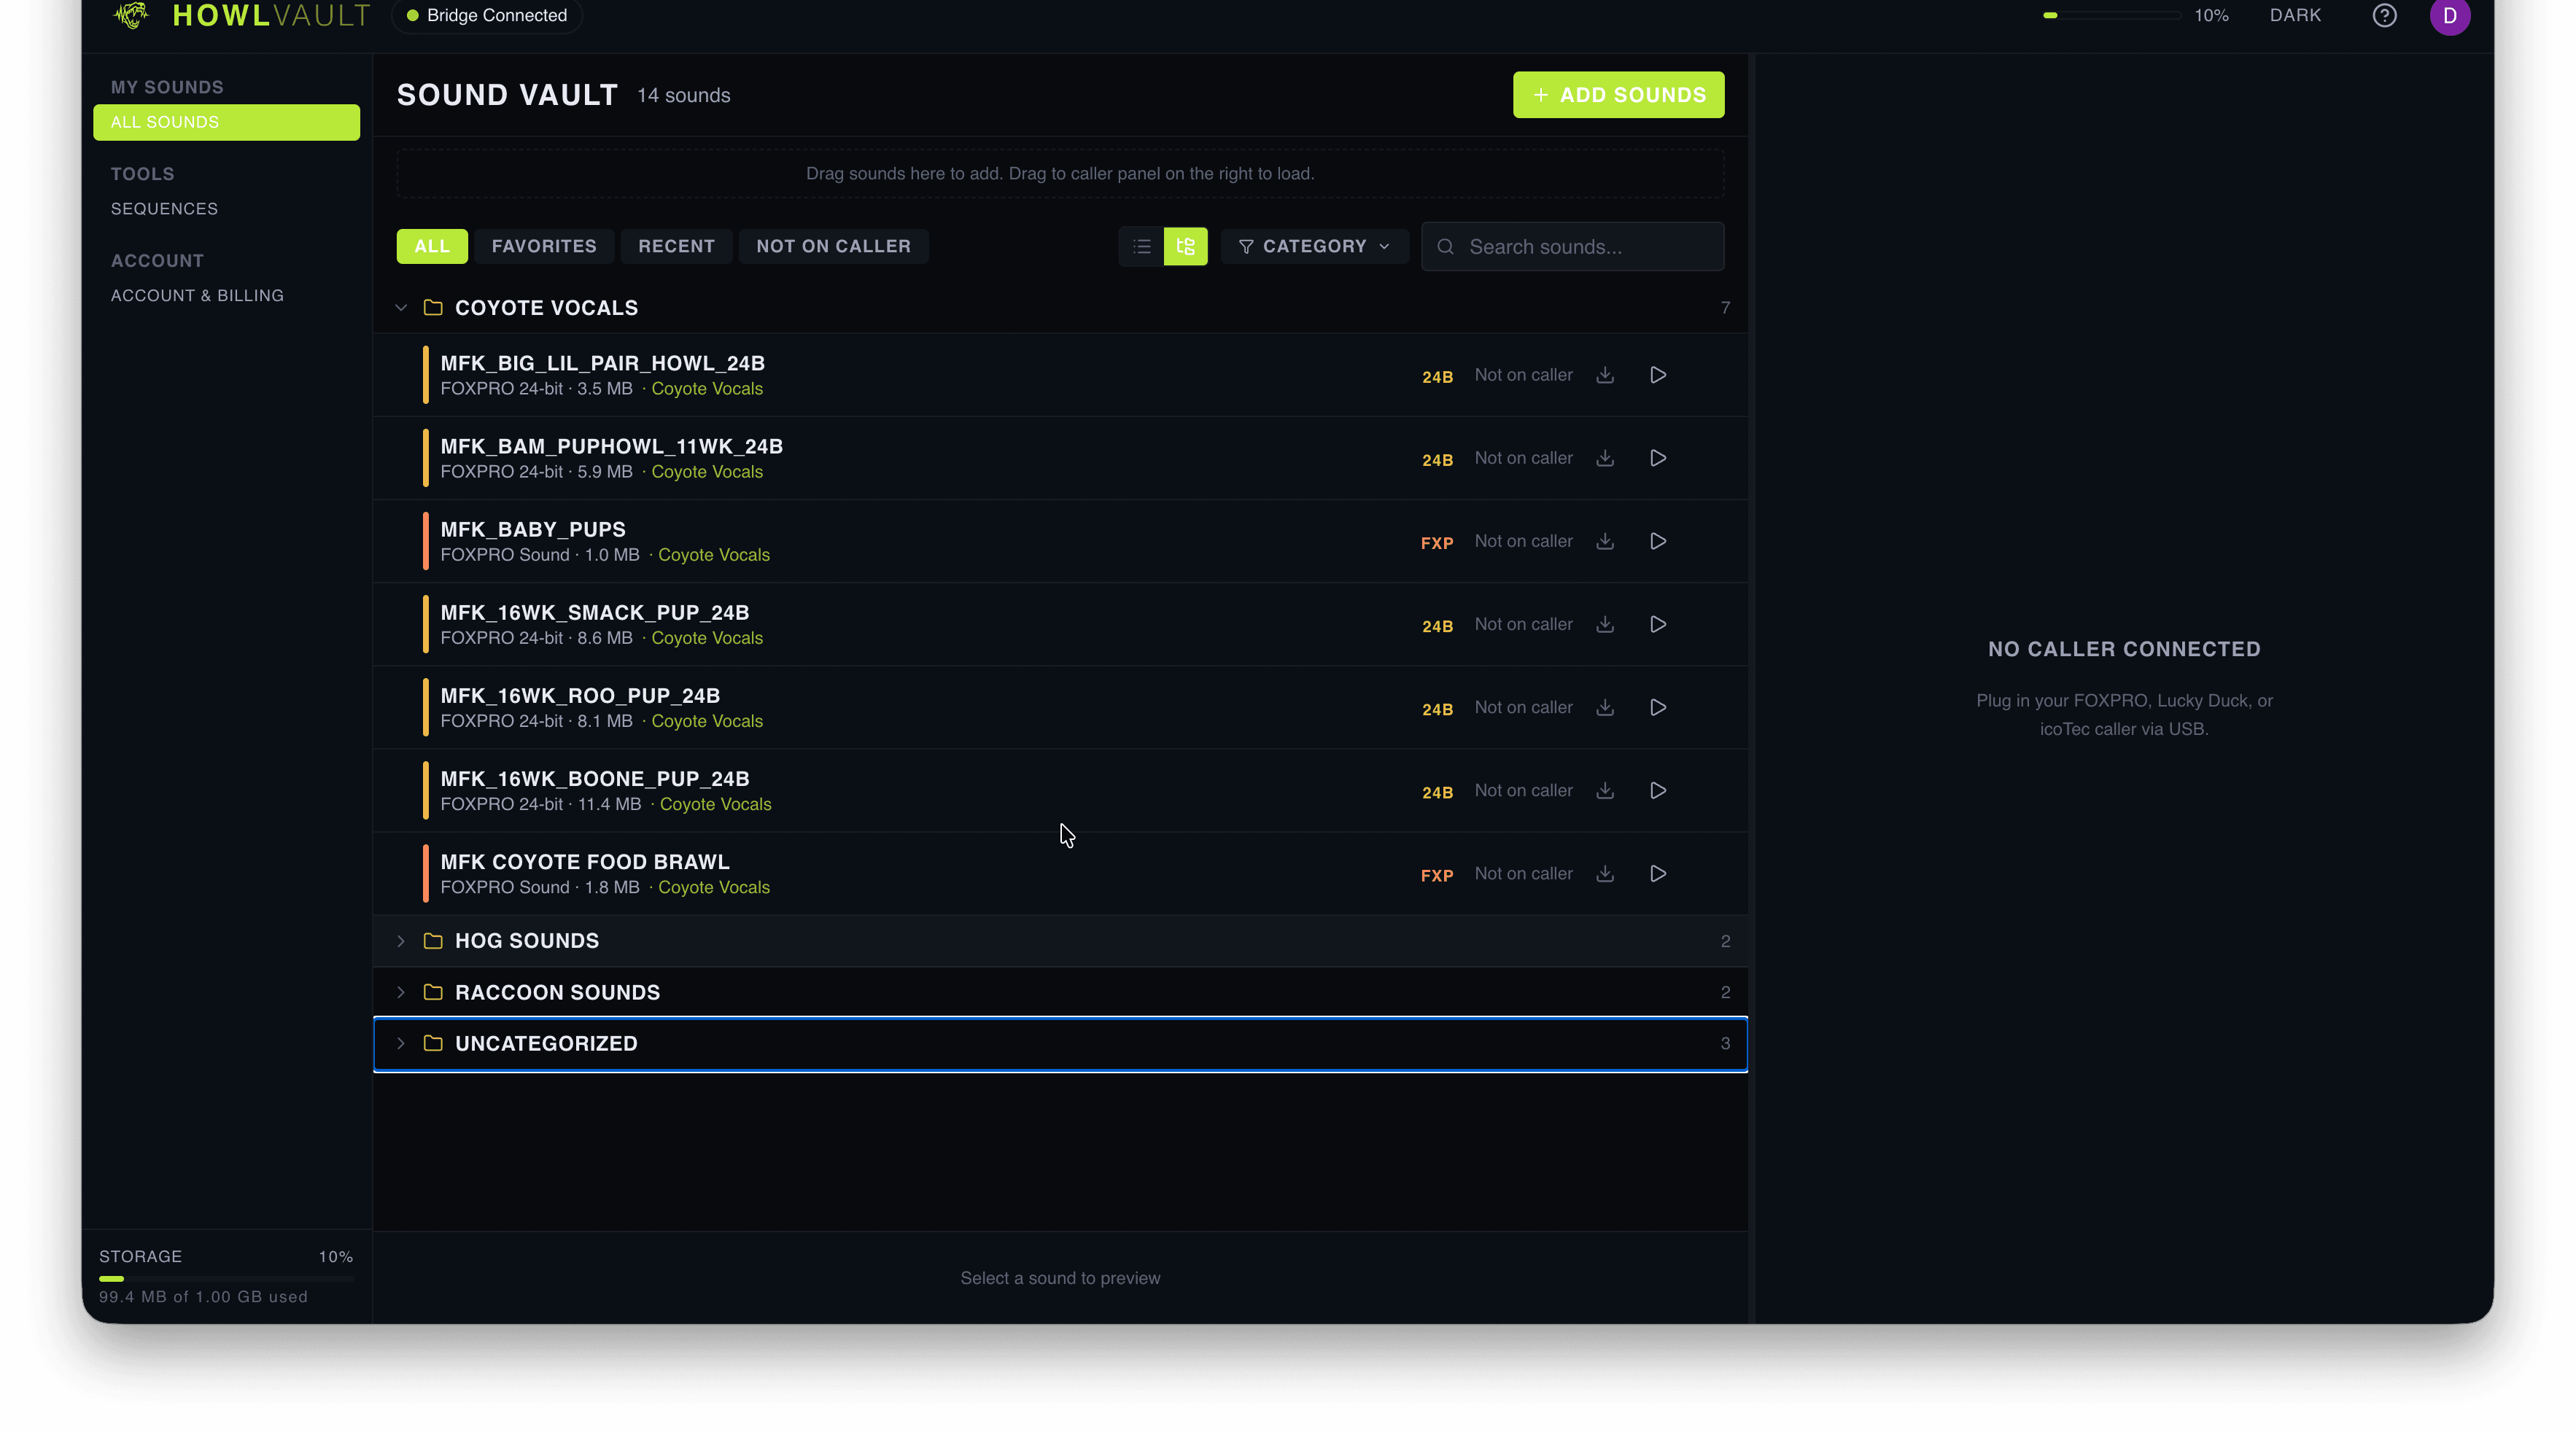This screenshot has width=2576, height=1432.
Task: Click the 14 sounds count label
Action: point(683,95)
